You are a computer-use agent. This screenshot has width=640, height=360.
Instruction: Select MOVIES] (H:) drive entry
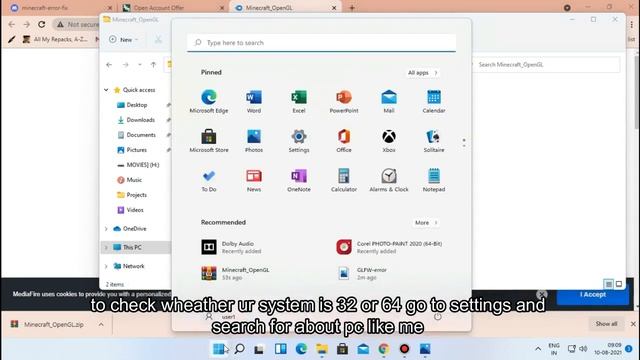pos(142,165)
